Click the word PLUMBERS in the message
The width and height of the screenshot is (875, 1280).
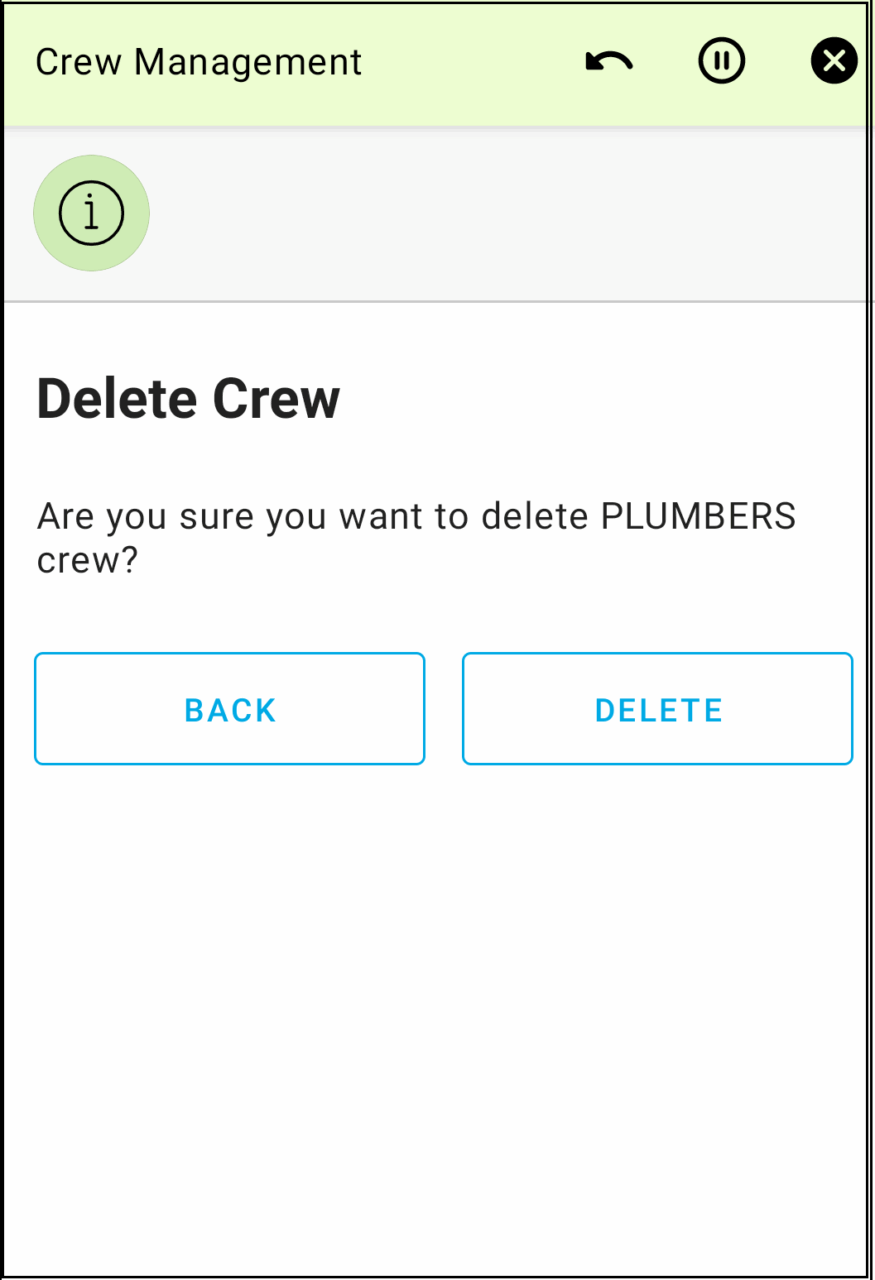(697, 517)
